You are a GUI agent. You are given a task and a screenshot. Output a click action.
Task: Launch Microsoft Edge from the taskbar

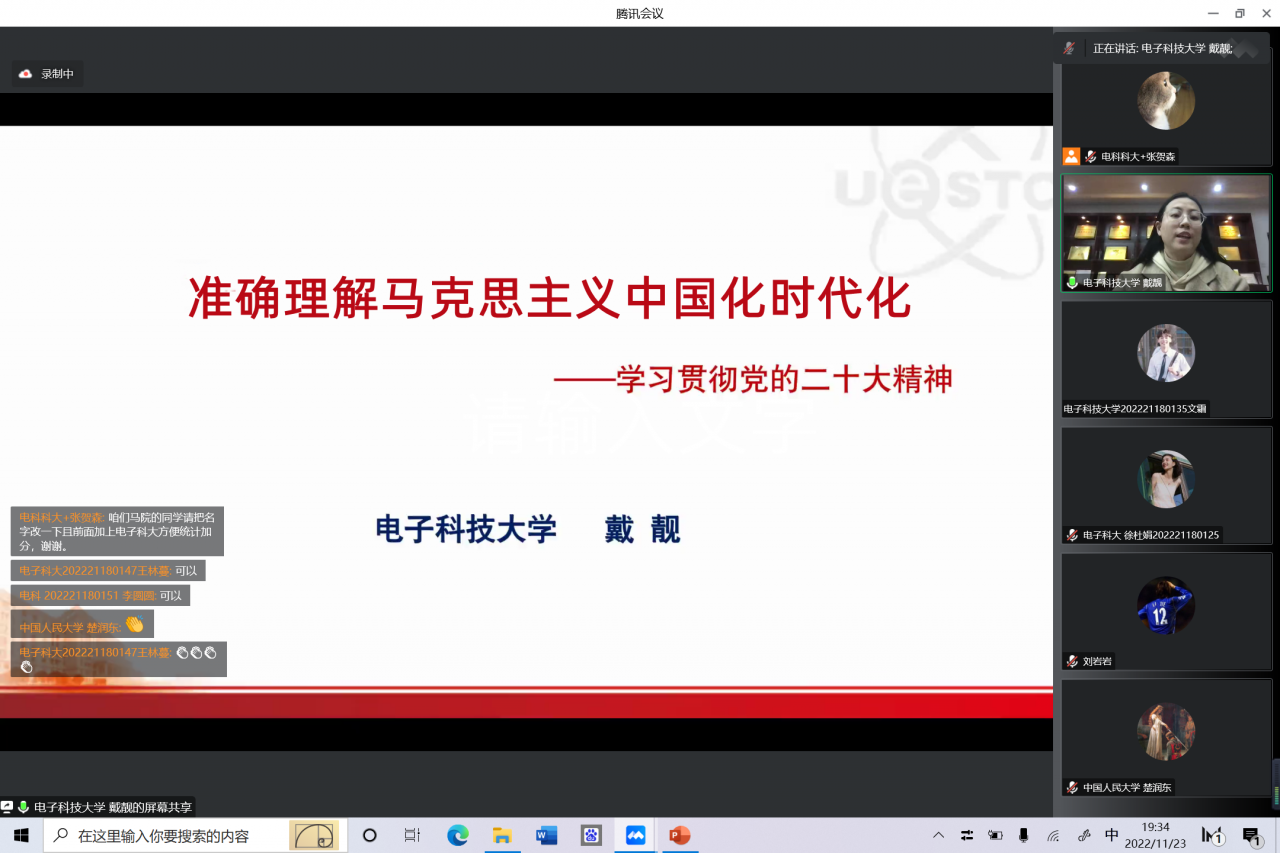click(458, 836)
